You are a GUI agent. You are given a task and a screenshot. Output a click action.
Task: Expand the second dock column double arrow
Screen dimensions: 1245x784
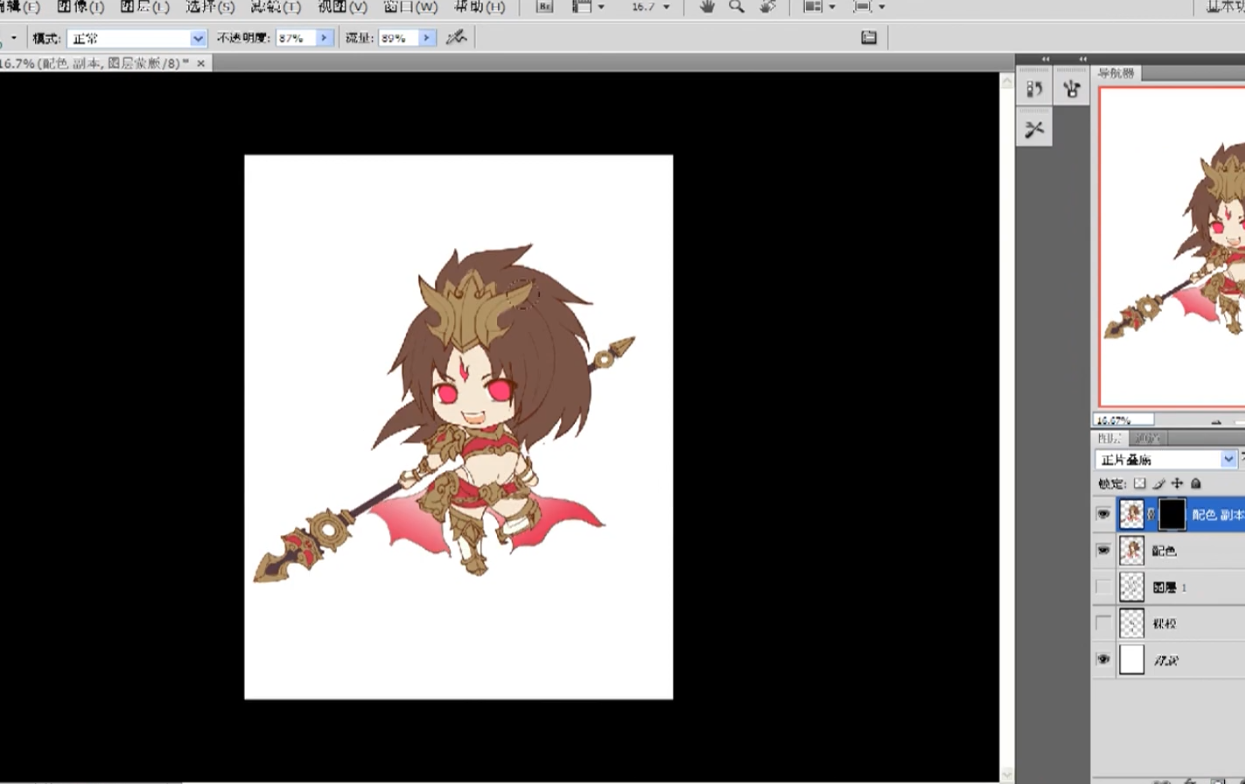(1083, 59)
